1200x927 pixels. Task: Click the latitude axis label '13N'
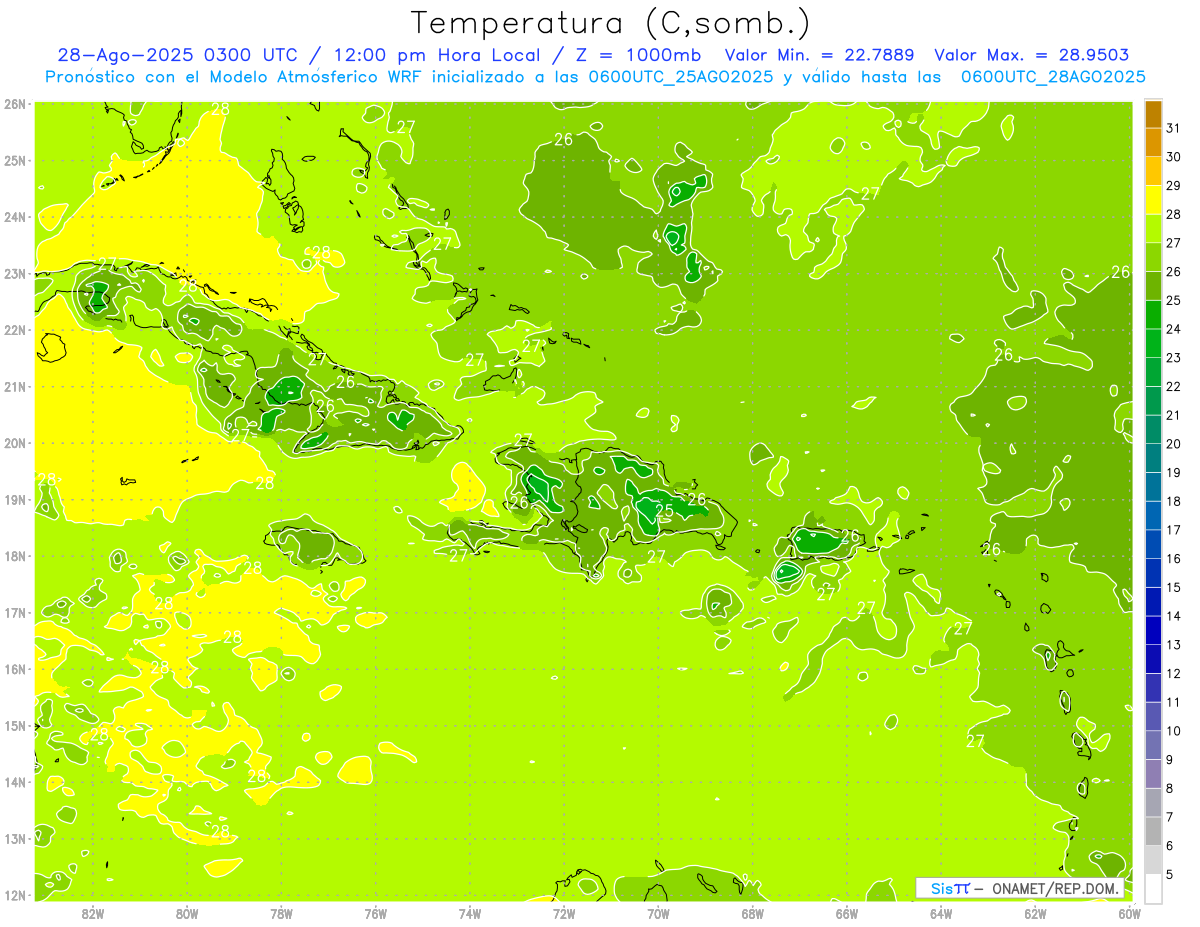click(15, 839)
